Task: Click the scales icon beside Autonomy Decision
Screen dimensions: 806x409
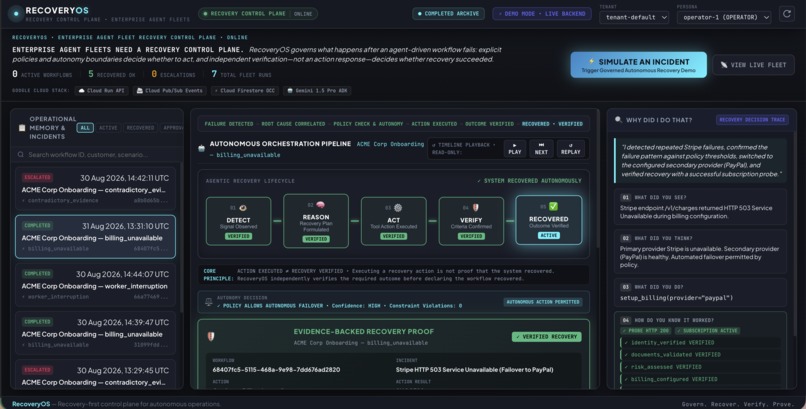Action: coord(209,302)
